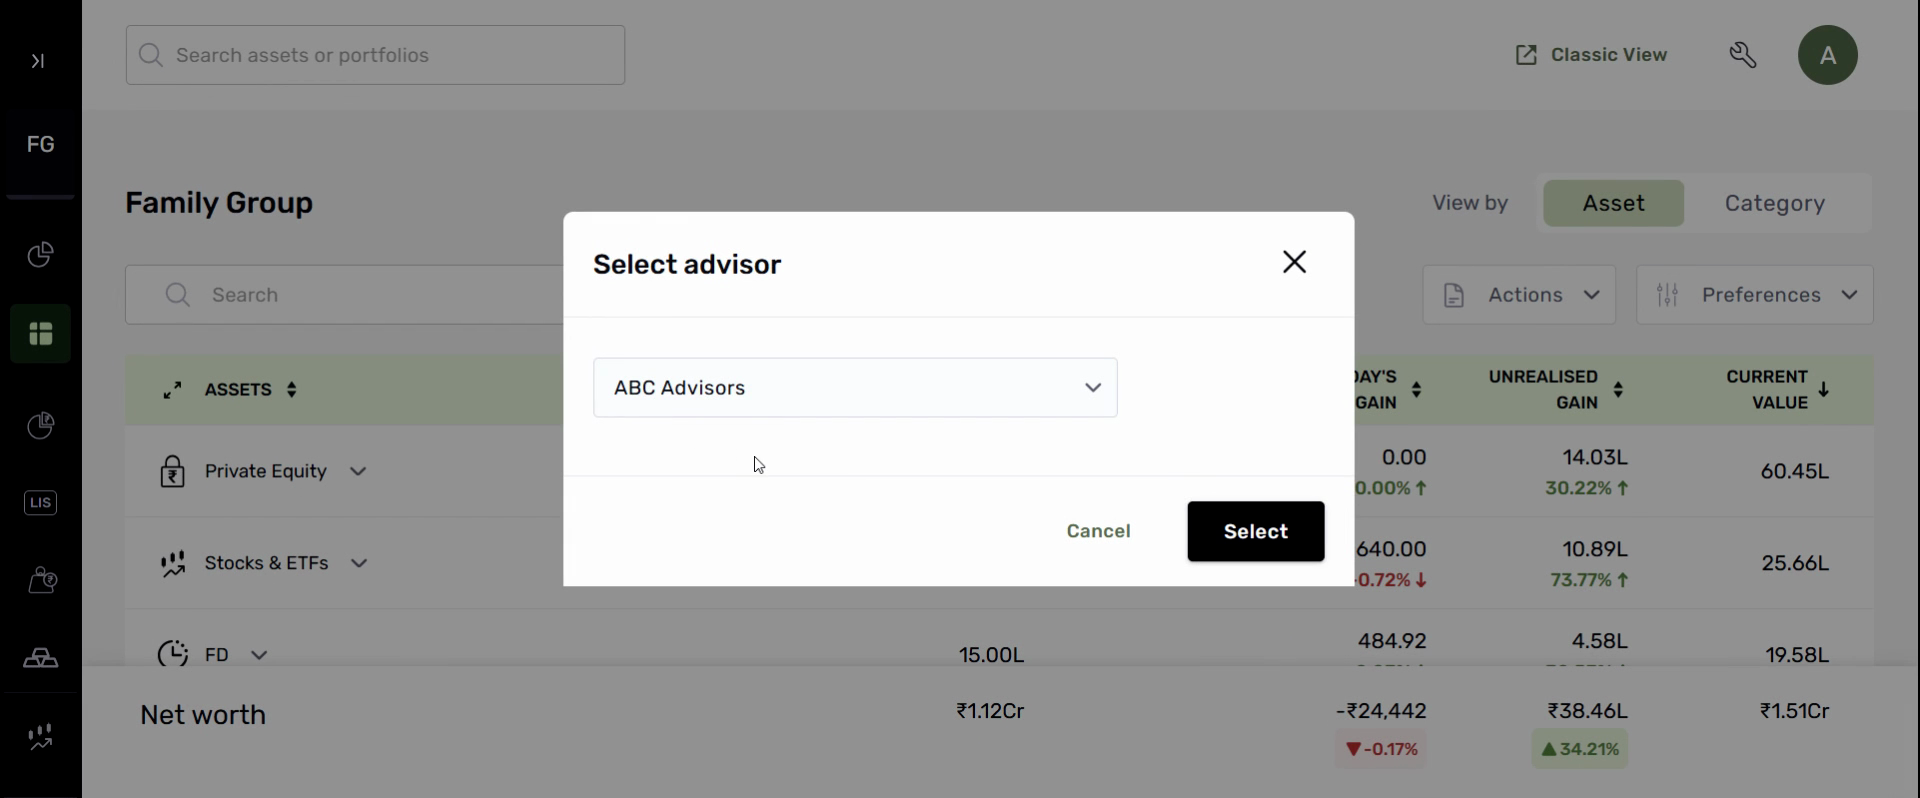Expand the collapsed sidebar arrow icon
Viewport: 1920px width, 798px height.
[x=38, y=61]
